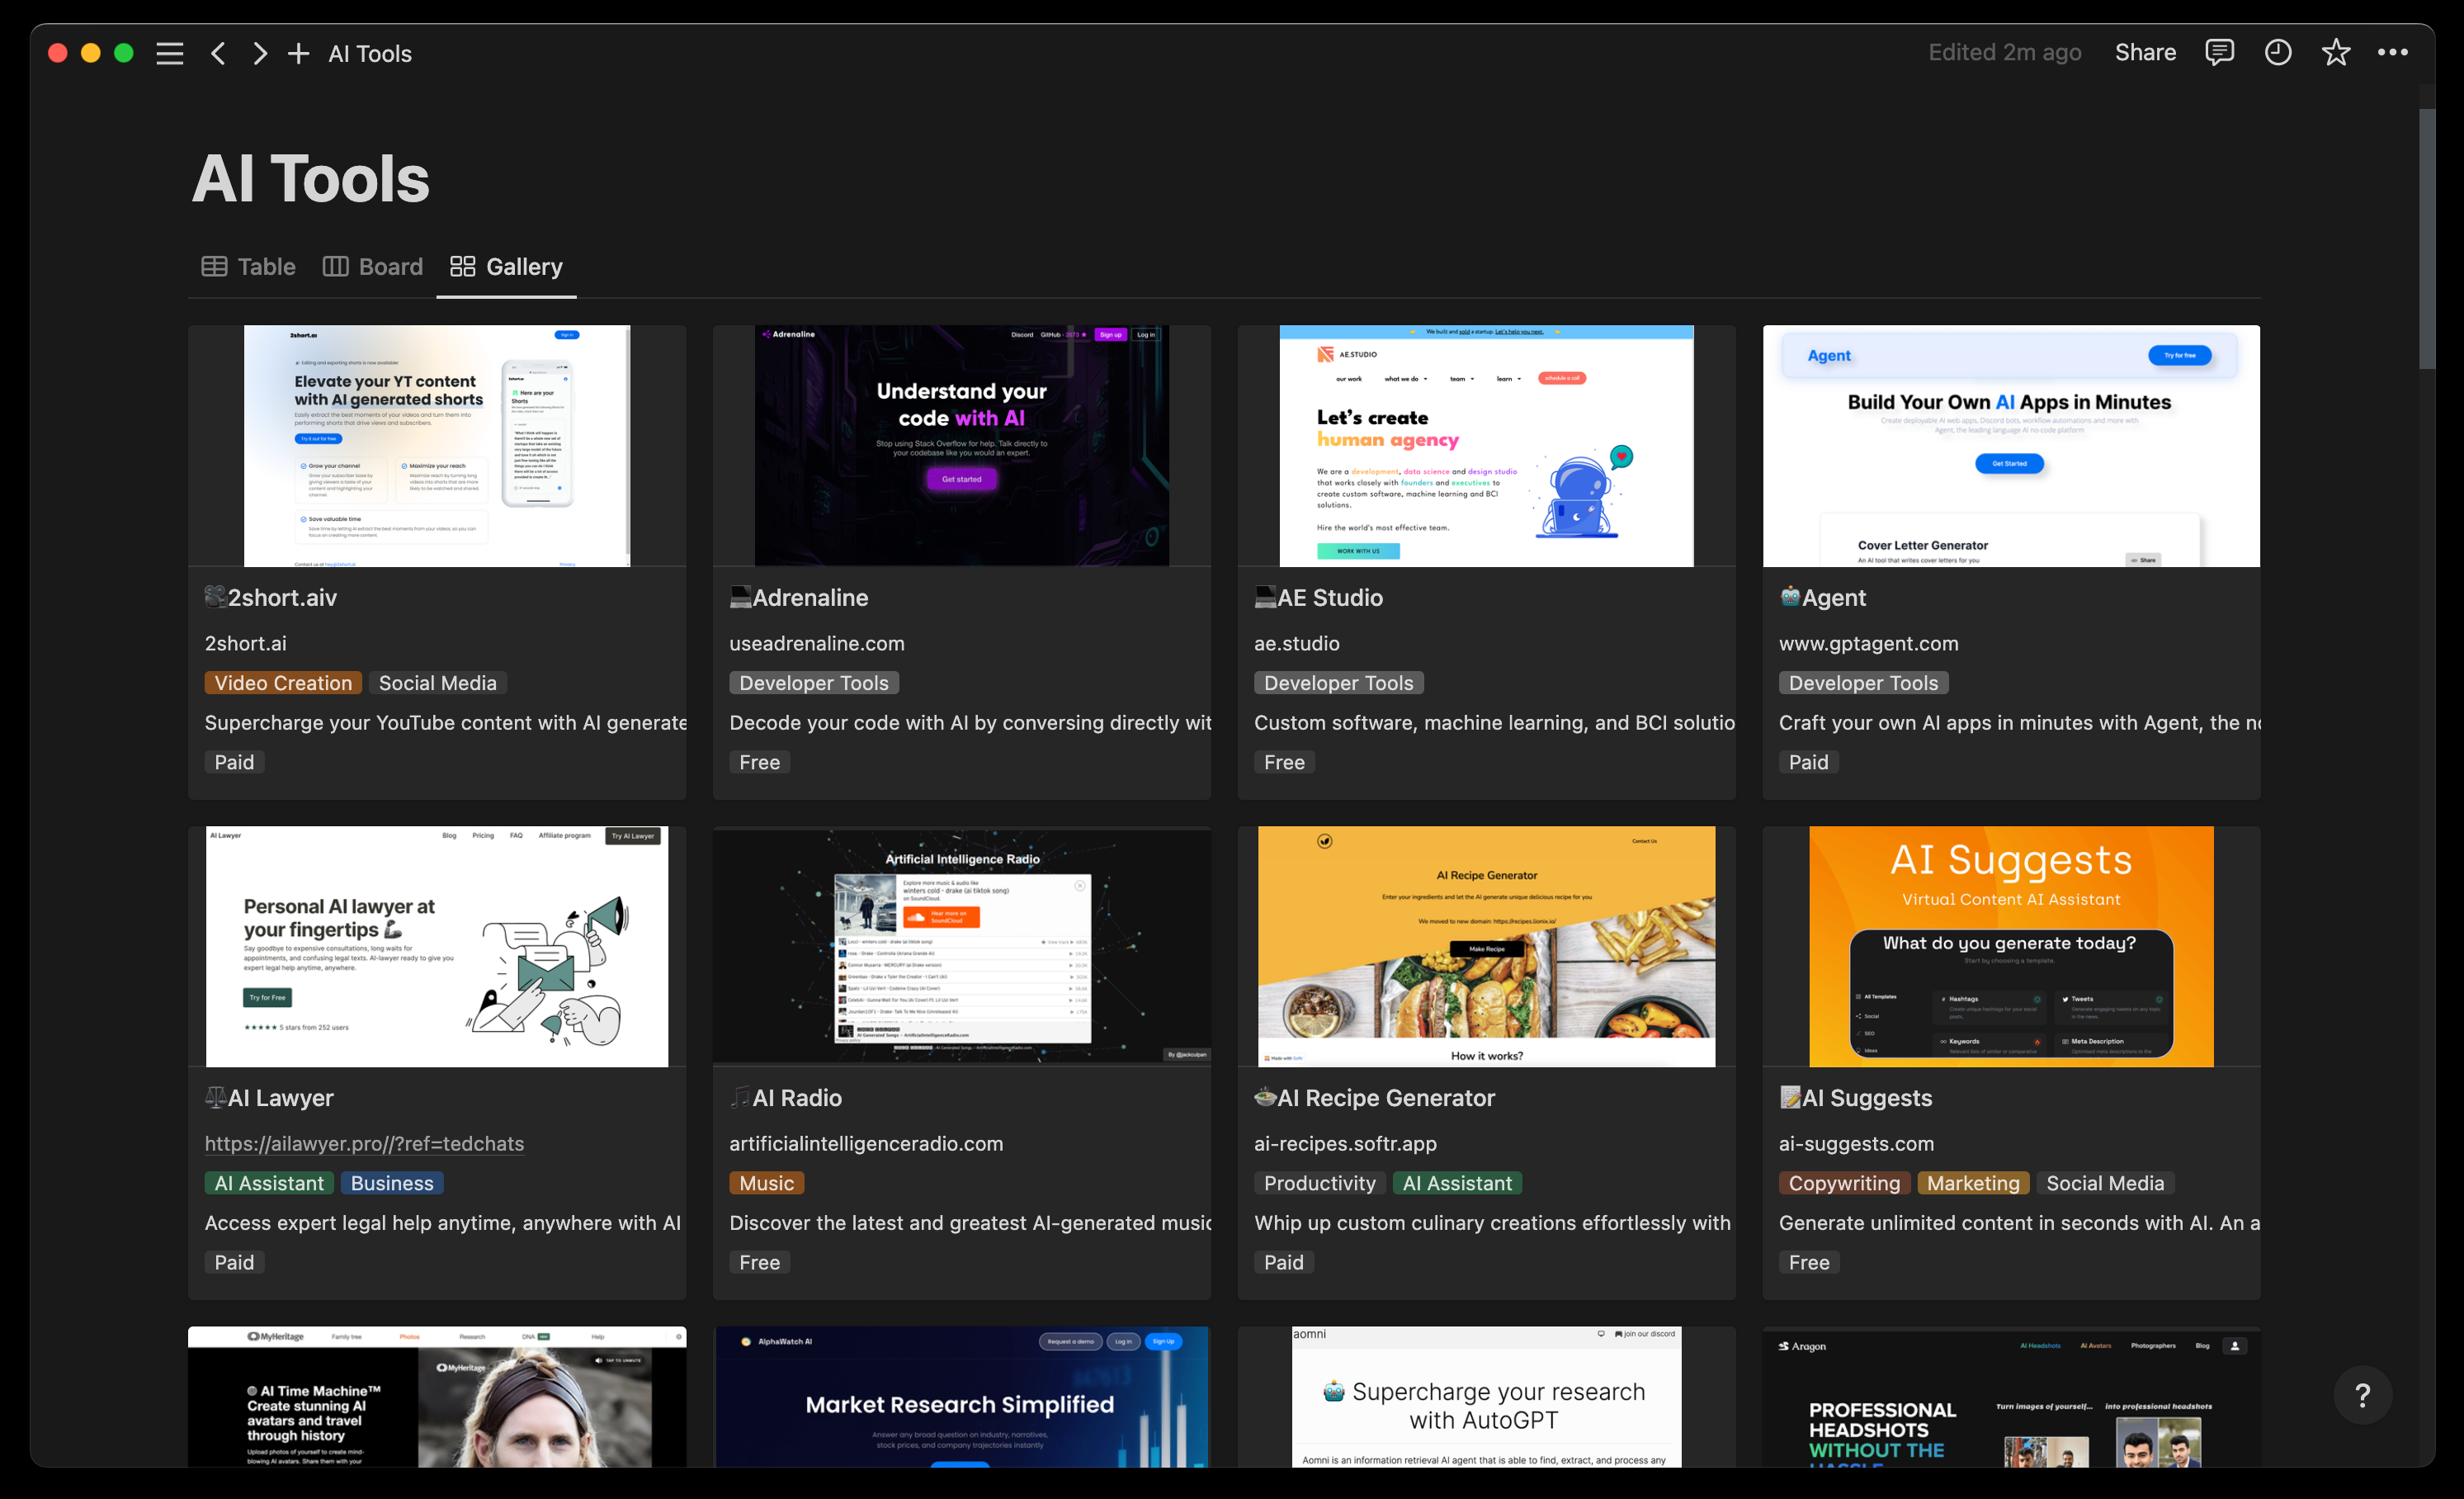This screenshot has height=1499, width=2464.
Task: Click Free tag on Adrenaline card
Action: point(760,762)
